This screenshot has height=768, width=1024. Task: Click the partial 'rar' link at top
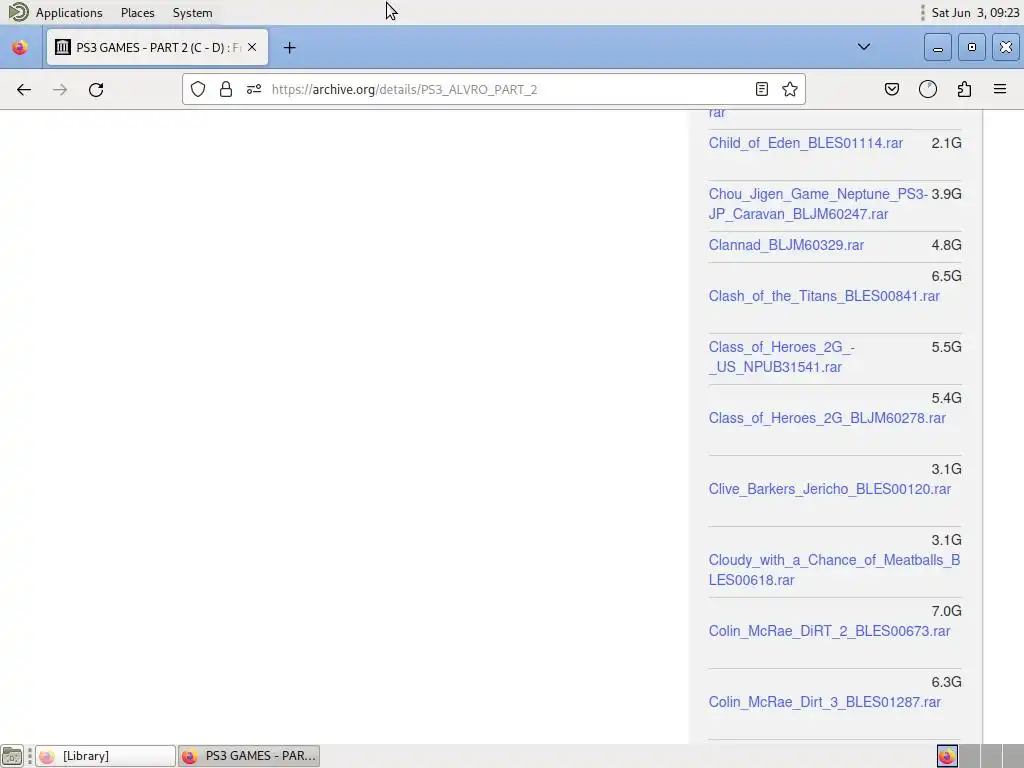pos(716,113)
